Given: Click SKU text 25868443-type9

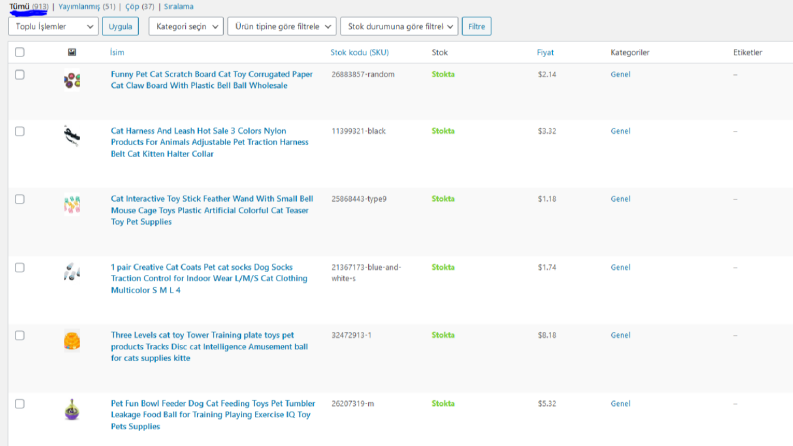Looking at the screenshot, I should coord(359,199).
